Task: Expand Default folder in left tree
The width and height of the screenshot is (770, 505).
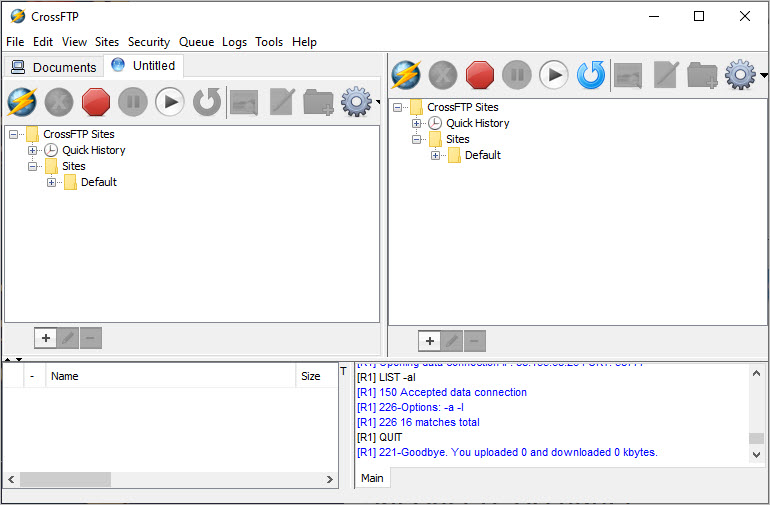Action: (x=52, y=182)
